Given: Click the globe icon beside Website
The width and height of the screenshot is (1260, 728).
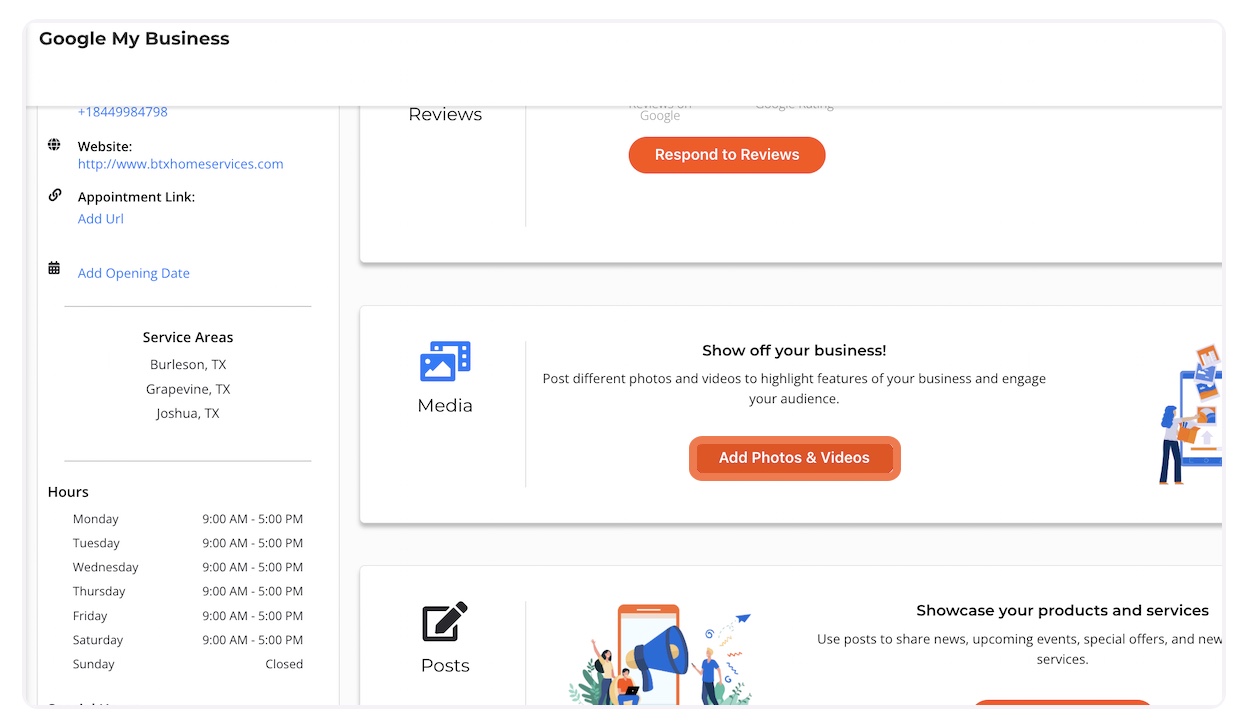Looking at the screenshot, I should click(x=54, y=146).
